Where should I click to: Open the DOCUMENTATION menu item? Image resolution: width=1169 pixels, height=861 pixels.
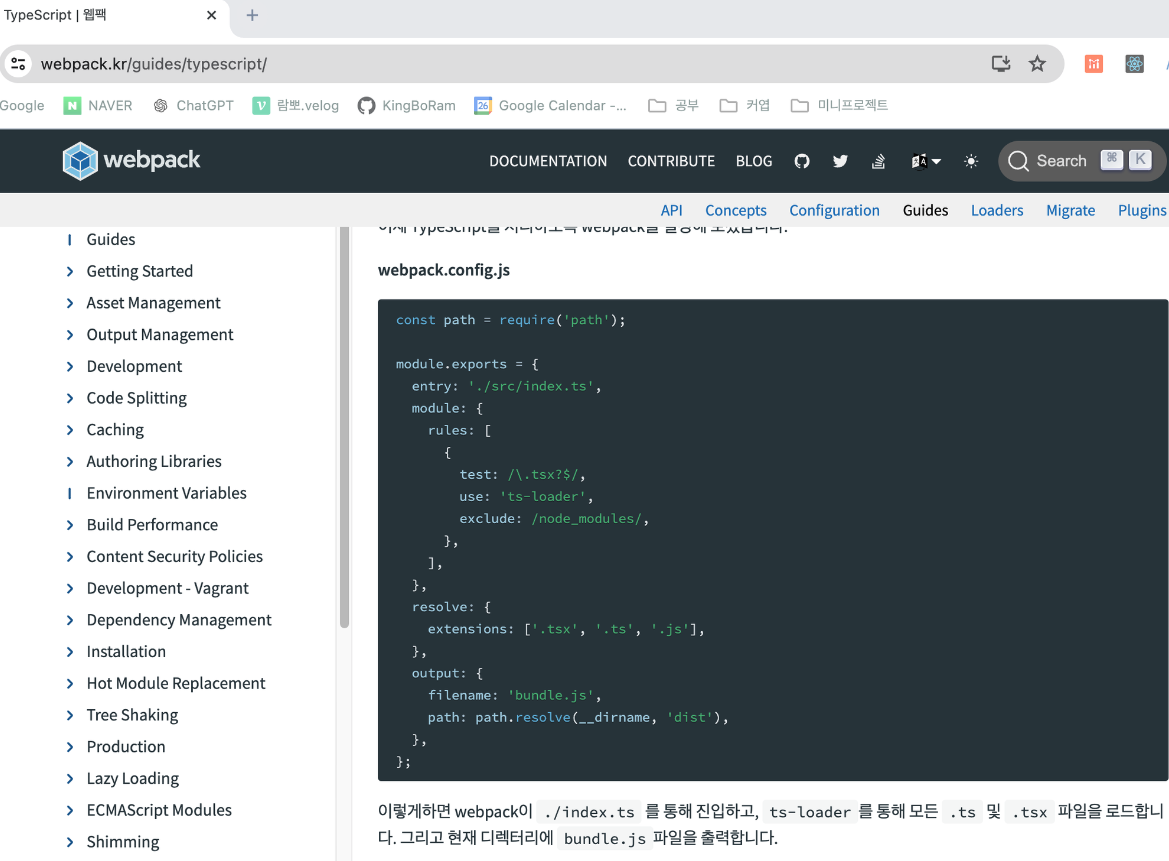click(x=548, y=161)
